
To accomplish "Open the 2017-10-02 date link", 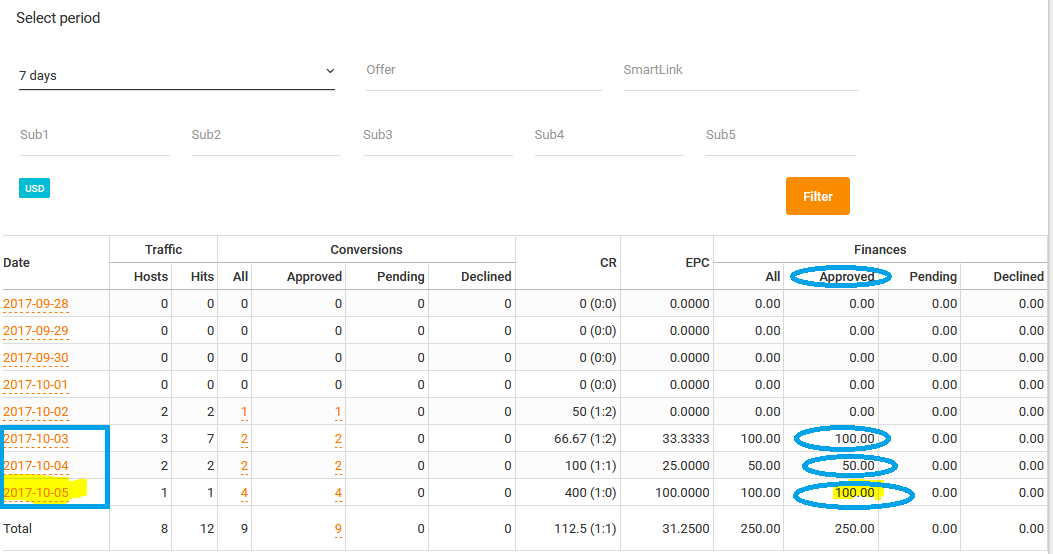I will (36, 412).
